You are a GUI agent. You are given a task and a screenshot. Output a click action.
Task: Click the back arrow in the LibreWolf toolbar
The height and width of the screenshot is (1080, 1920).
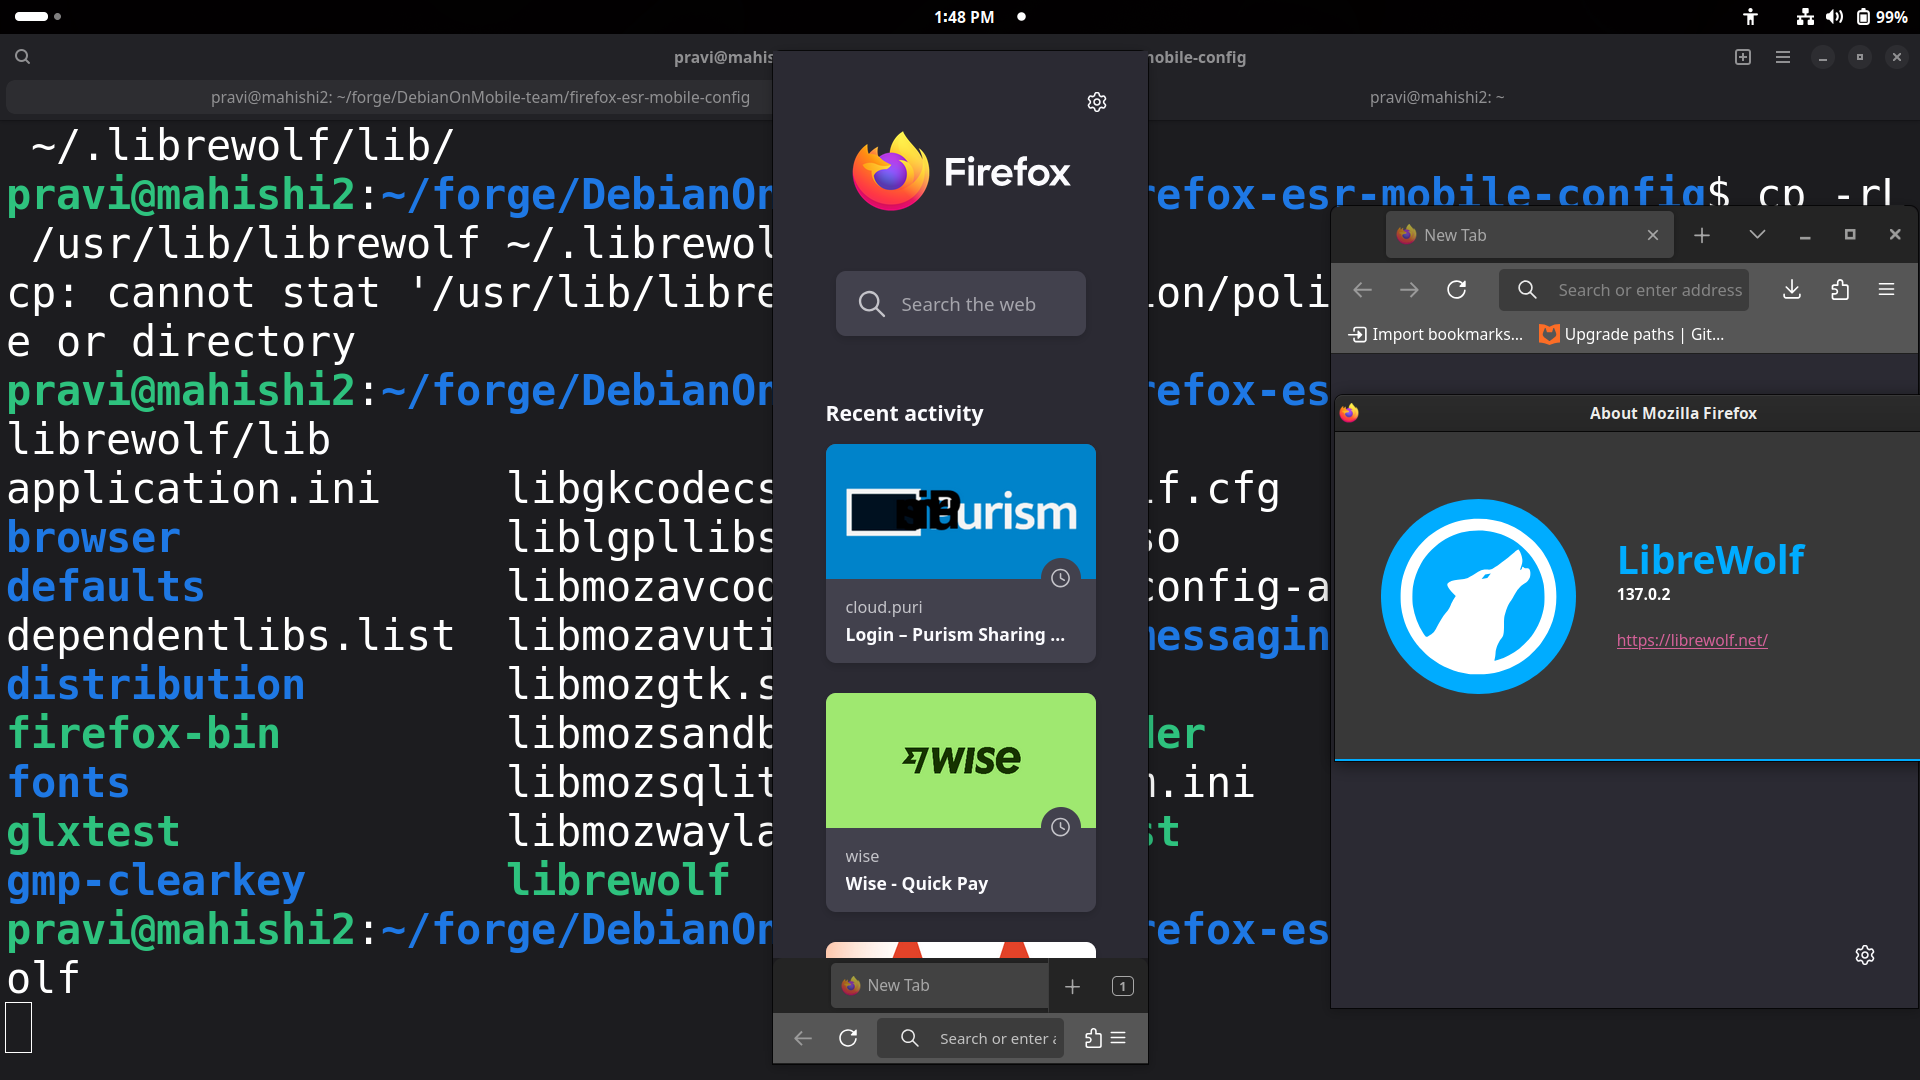1362,290
